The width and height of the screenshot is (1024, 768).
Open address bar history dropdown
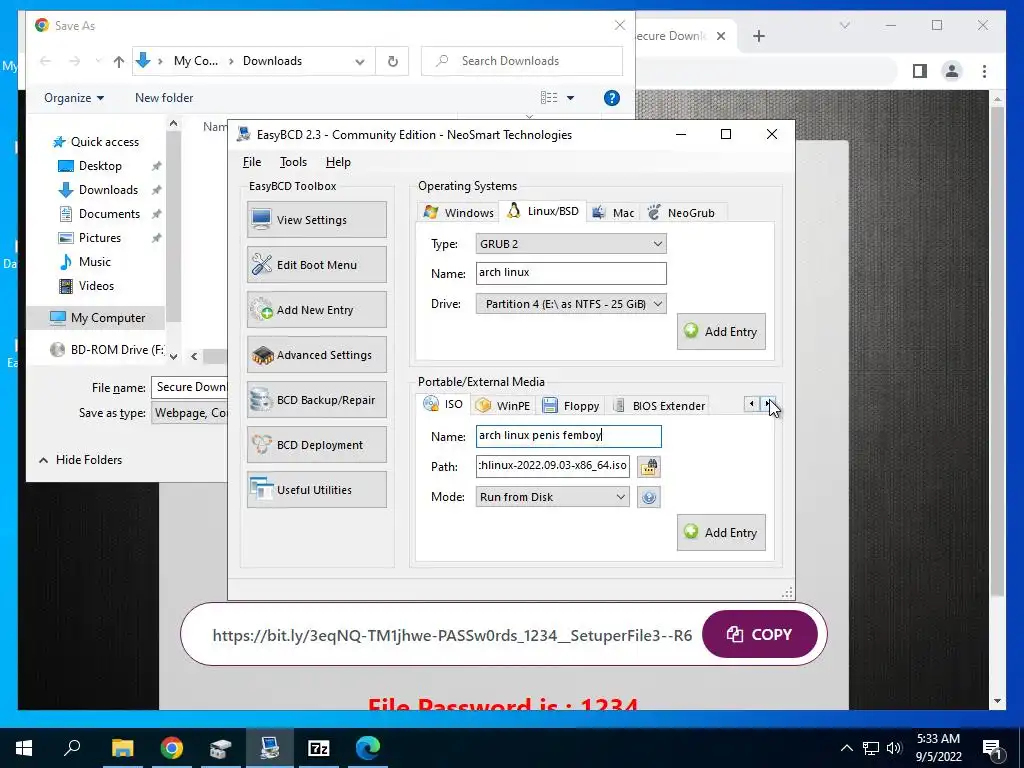pos(360,61)
